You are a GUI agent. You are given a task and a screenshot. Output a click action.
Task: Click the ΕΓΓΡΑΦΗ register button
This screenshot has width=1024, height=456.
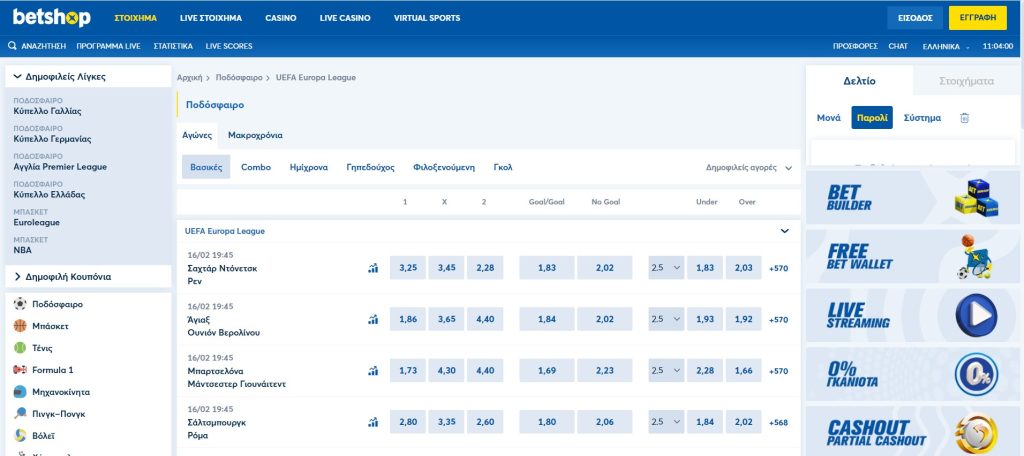pyautogui.click(x=978, y=18)
